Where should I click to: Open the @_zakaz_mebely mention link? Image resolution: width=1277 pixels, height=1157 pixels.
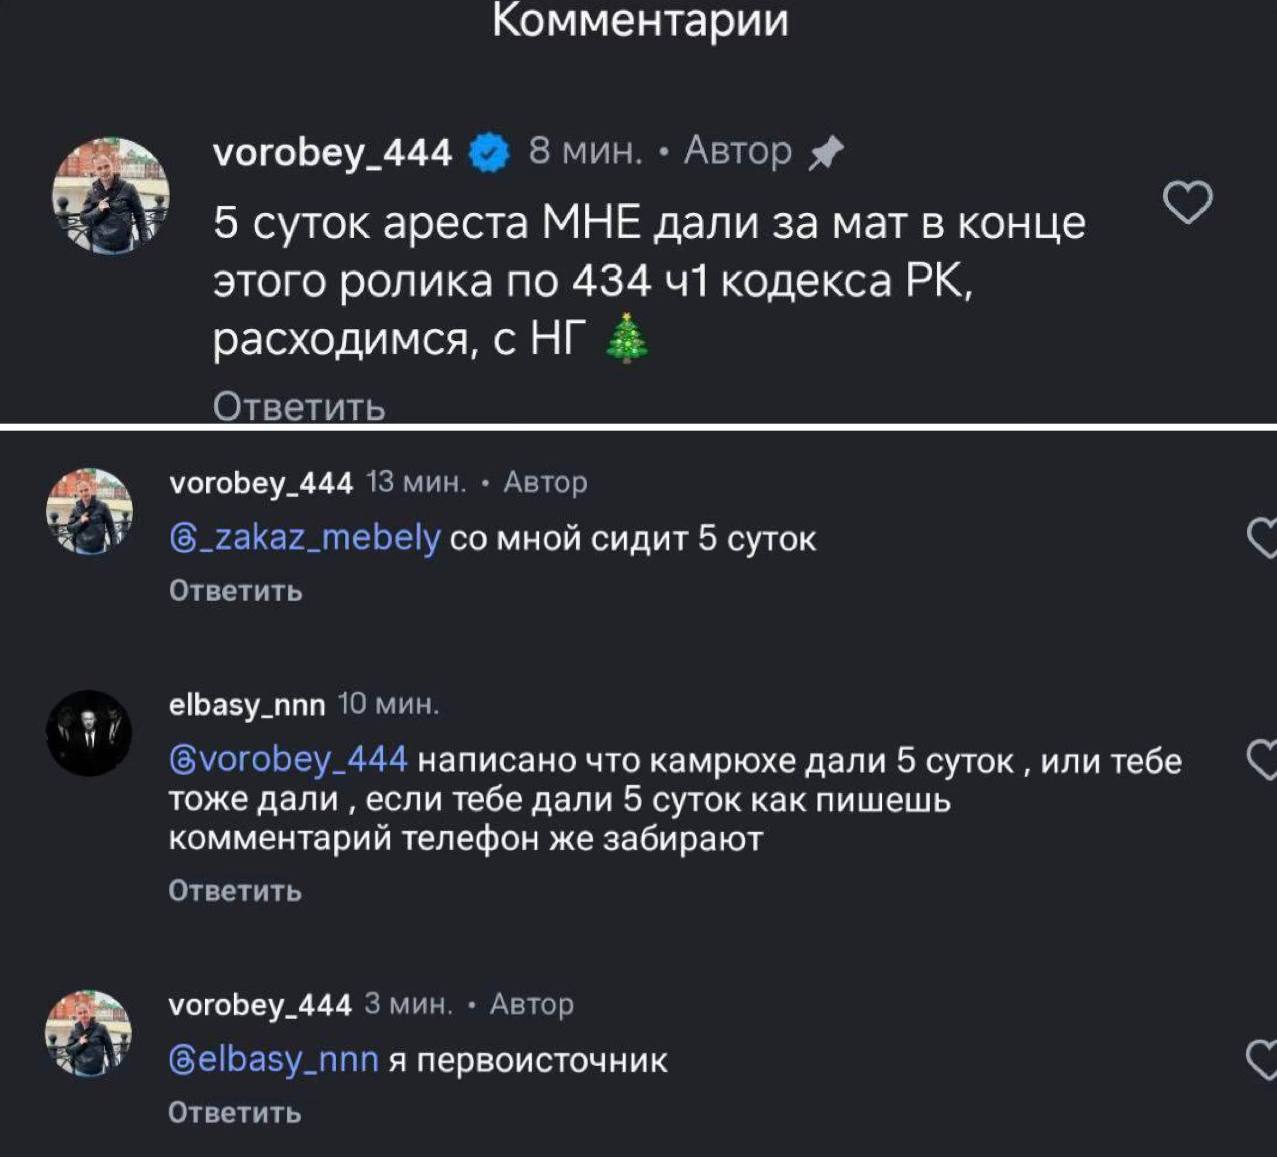coord(305,538)
